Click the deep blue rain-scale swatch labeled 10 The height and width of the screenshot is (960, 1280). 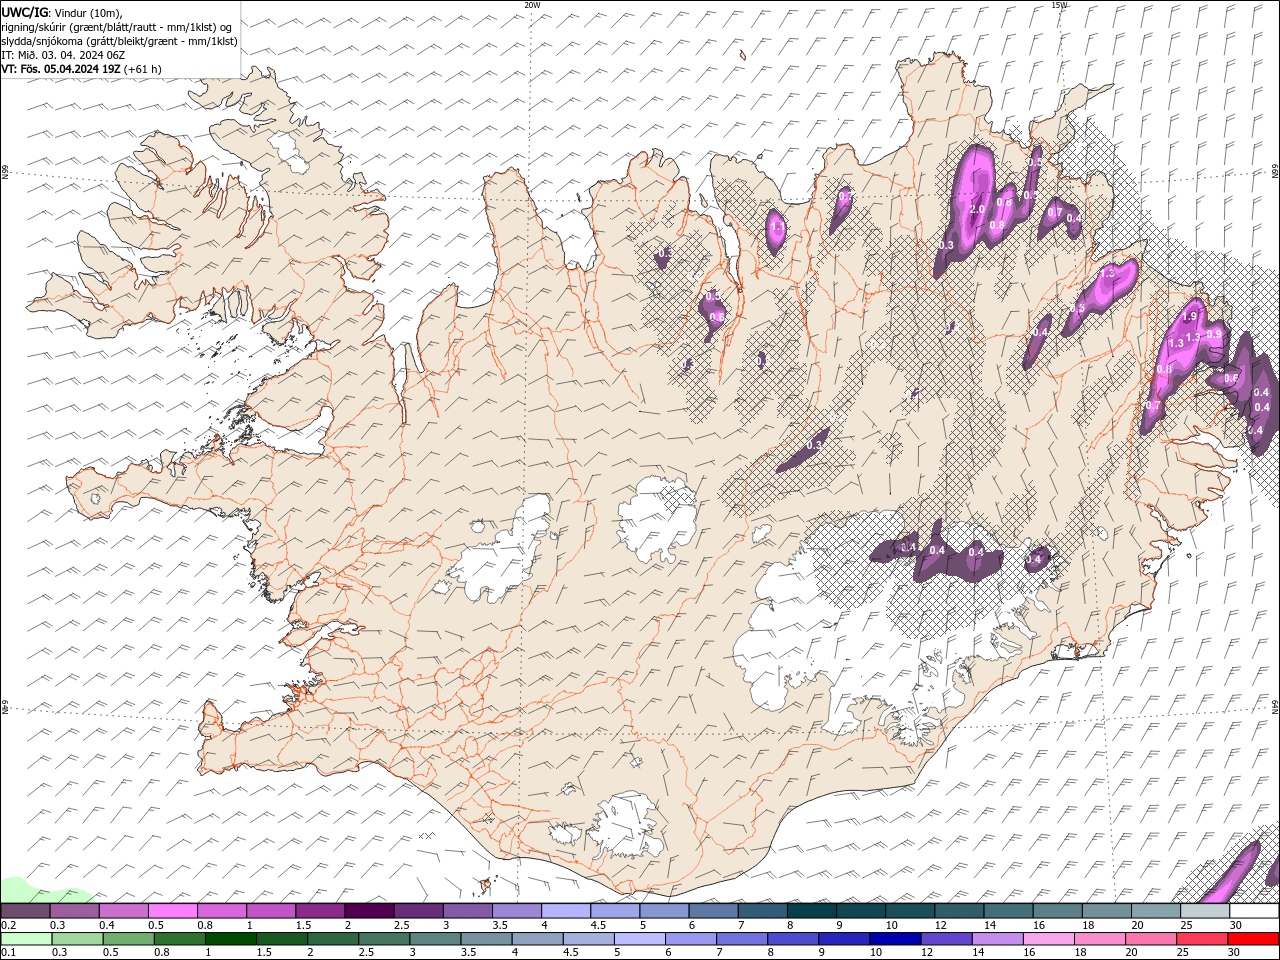[x=895, y=939]
